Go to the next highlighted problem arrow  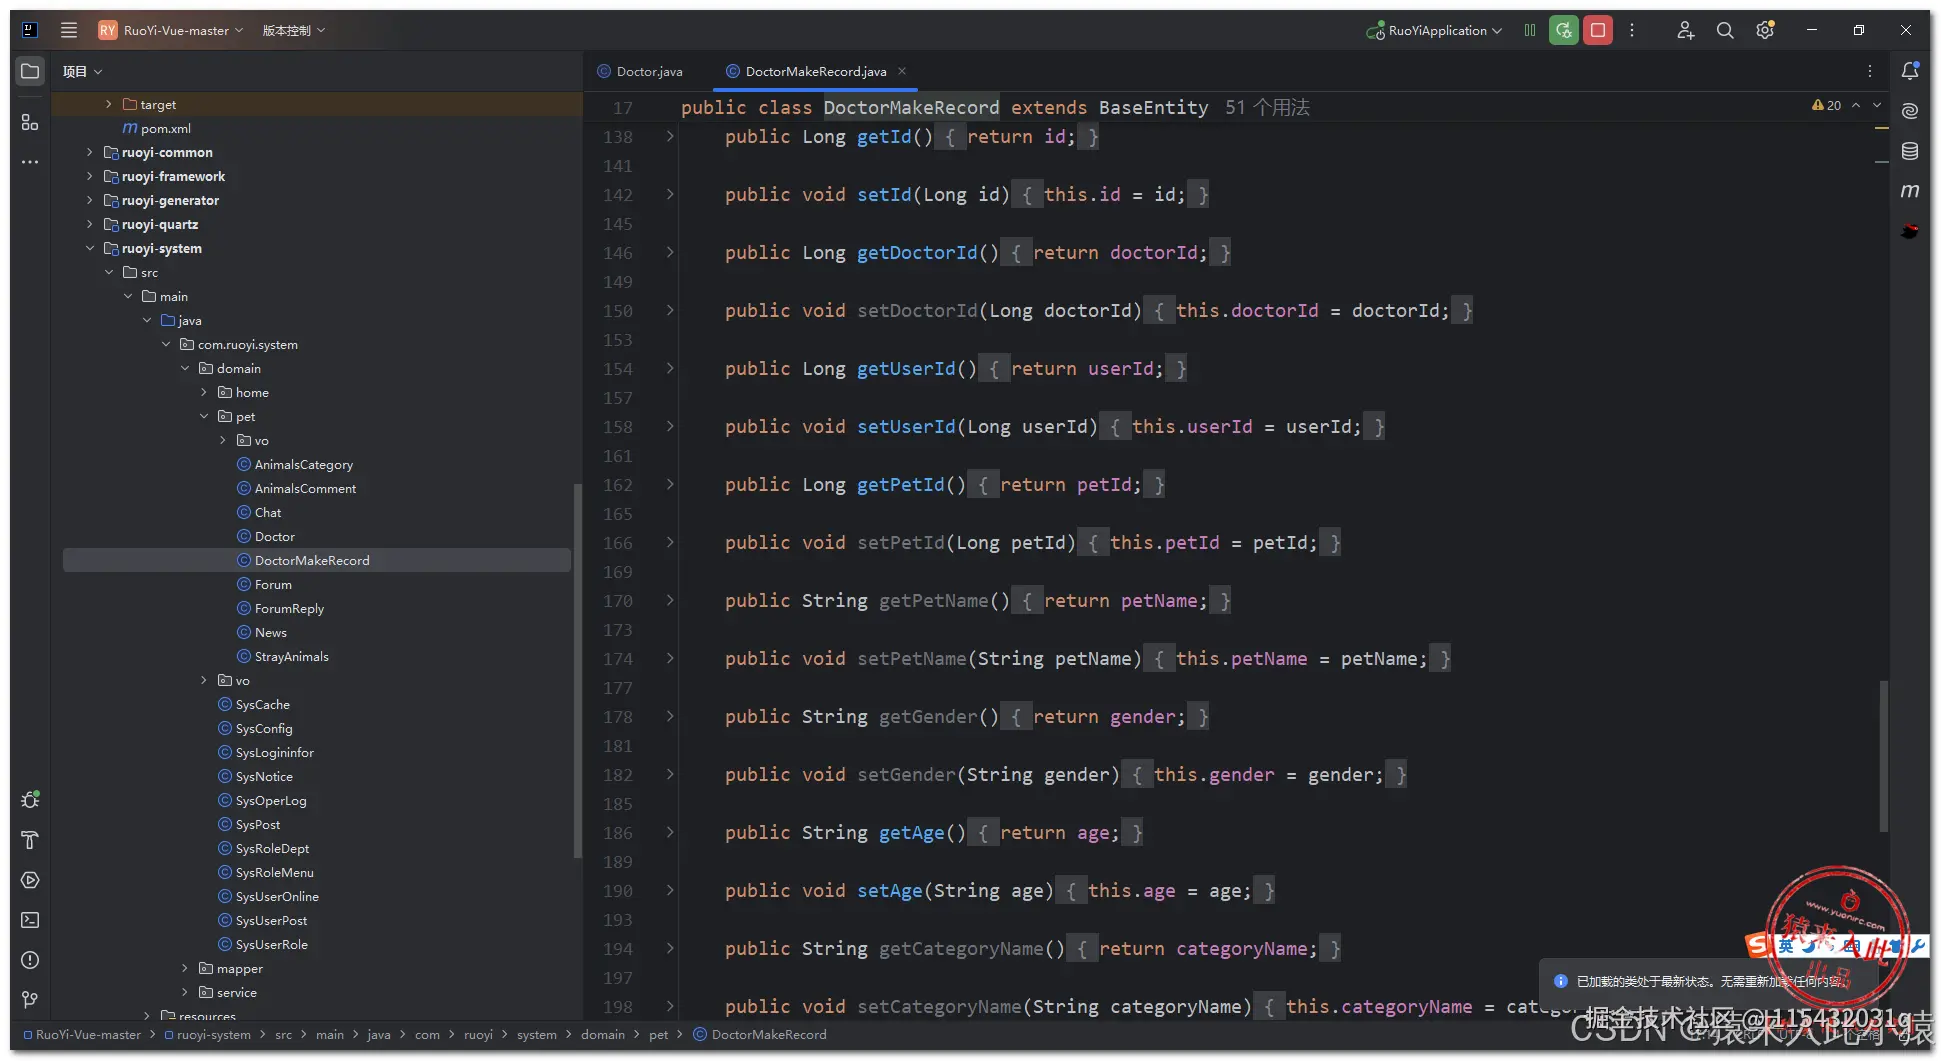pyautogui.click(x=1877, y=105)
